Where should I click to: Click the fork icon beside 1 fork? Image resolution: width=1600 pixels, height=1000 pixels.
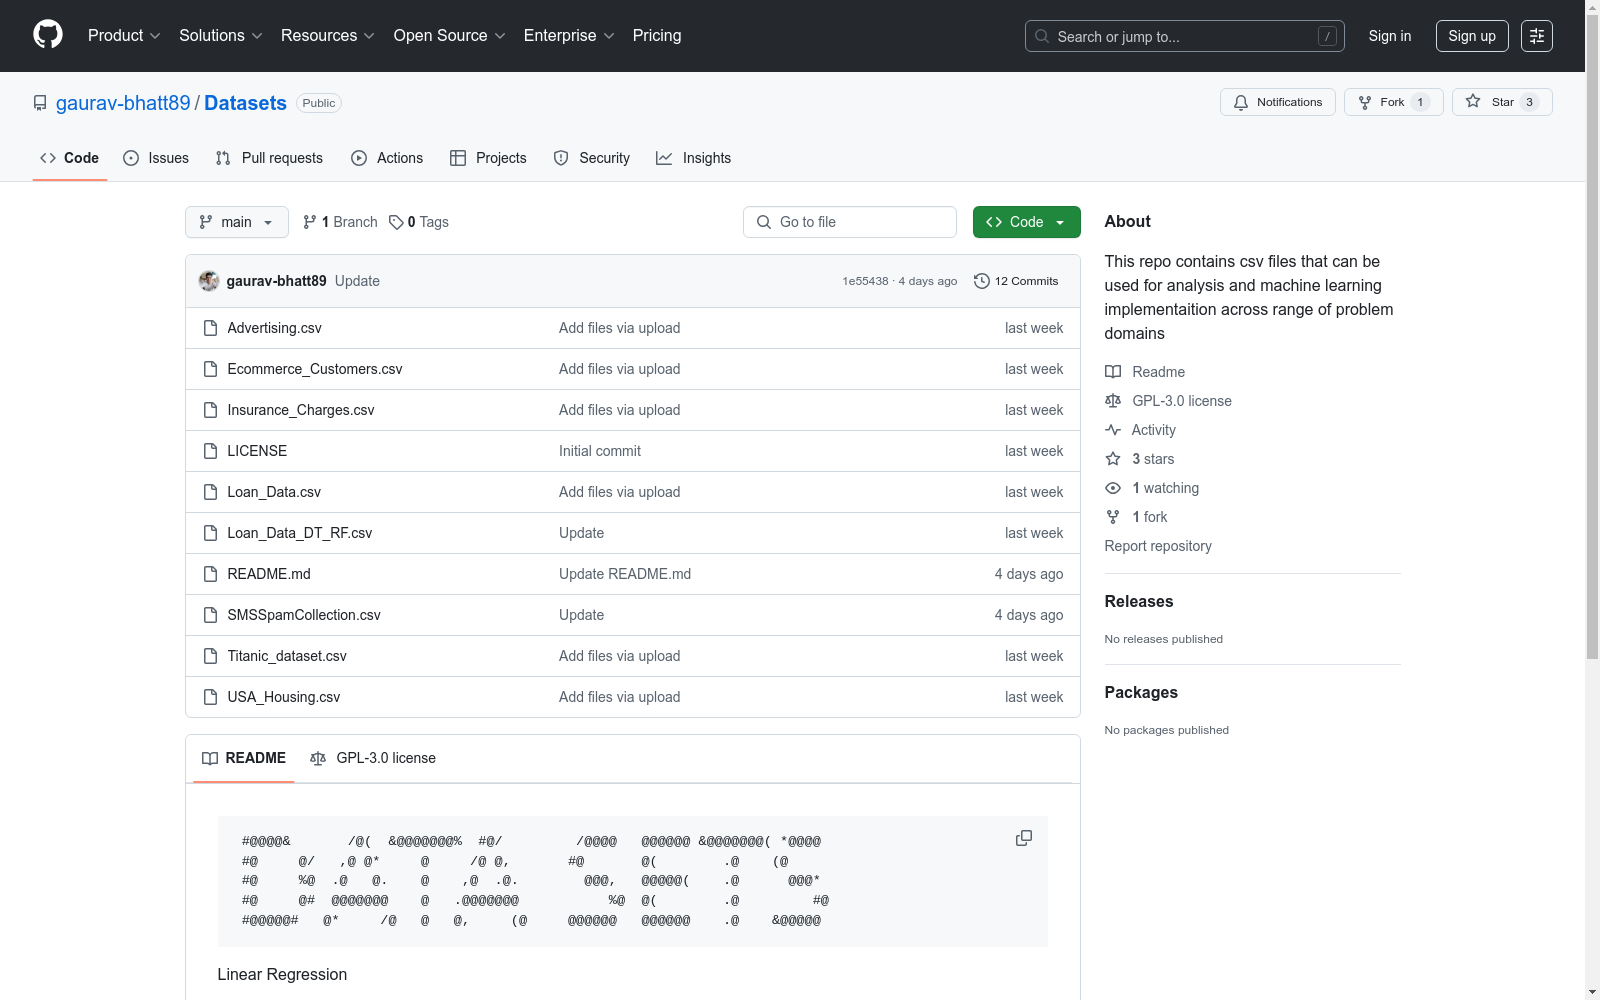point(1113,517)
